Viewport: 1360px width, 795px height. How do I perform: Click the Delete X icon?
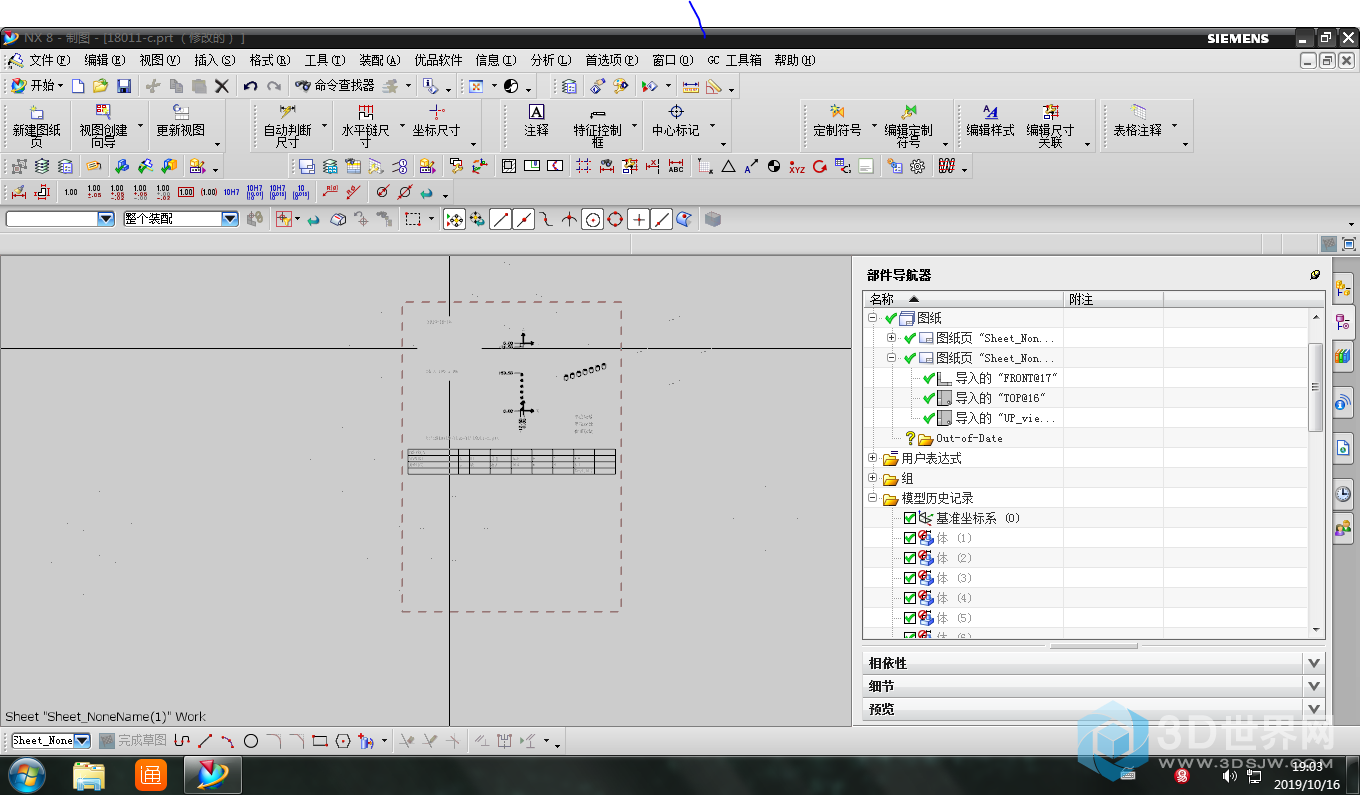click(222, 87)
